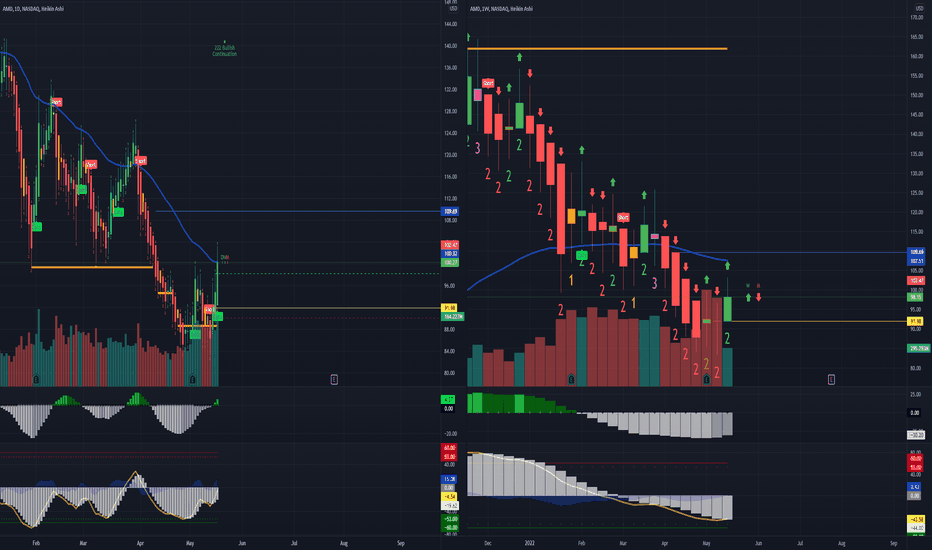Click the green 4.37 indicator value label
This screenshot has width=932, height=550.
tap(448, 400)
